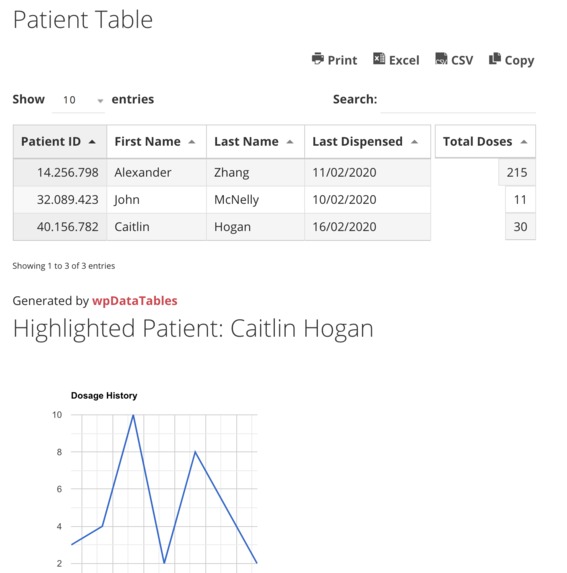Image resolution: width=567 pixels, height=573 pixels.
Task: Open the wpDataTables link
Action: pos(134,301)
